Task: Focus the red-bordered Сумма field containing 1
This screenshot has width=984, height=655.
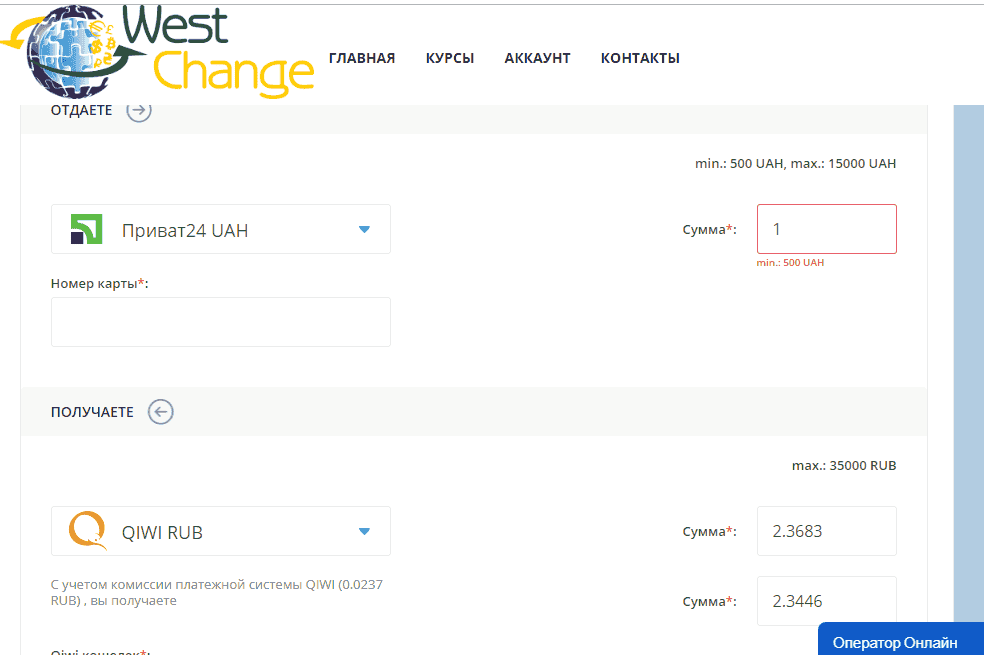Action: point(826,229)
